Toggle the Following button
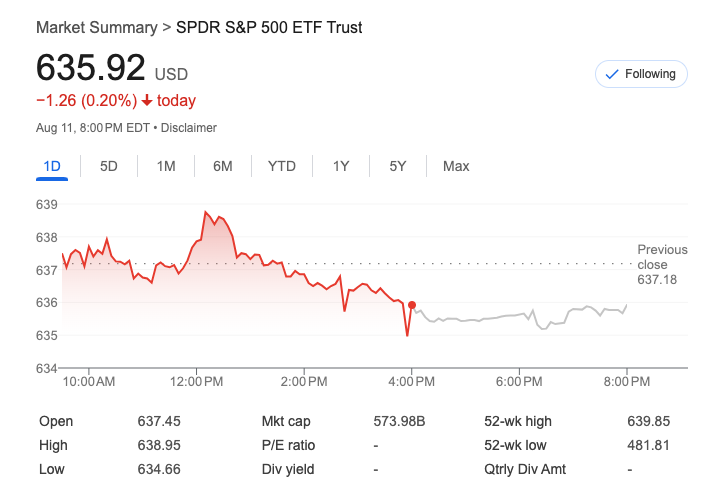 641,74
